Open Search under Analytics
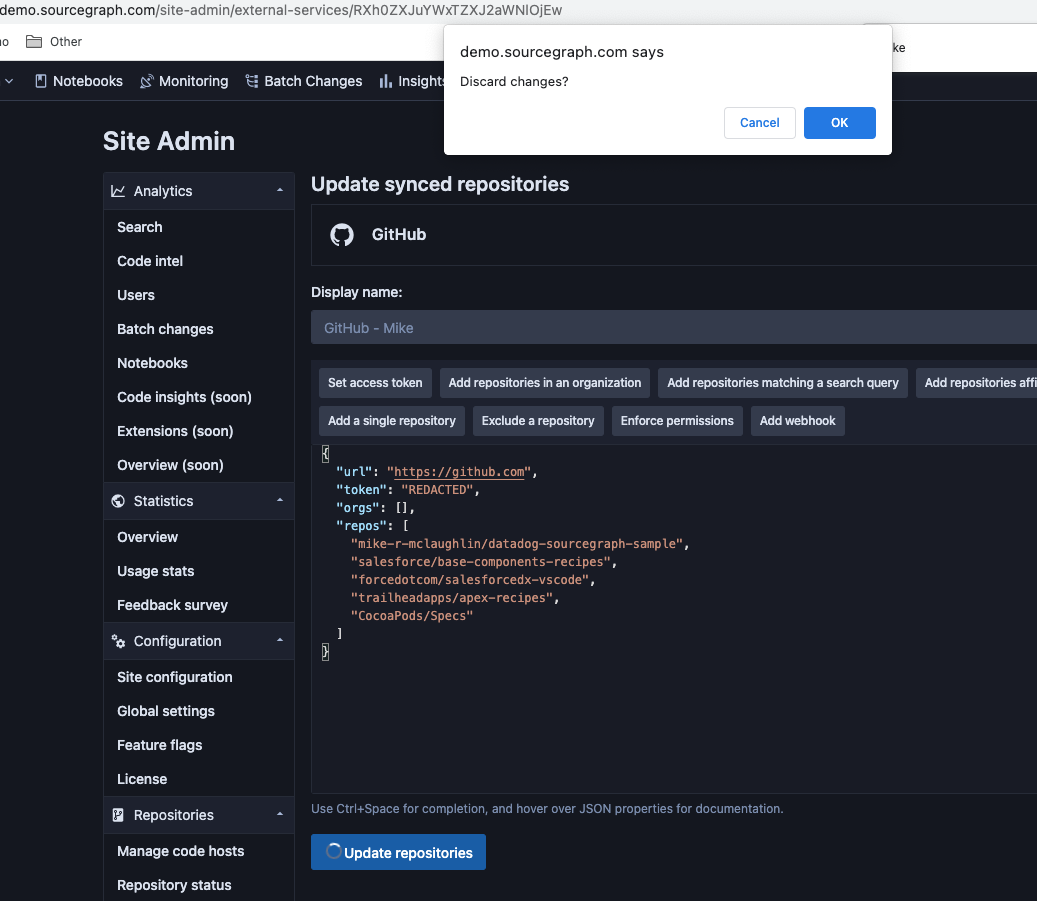Image resolution: width=1037 pixels, height=901 pixels. pyautogui.click(x=140, y=227)
